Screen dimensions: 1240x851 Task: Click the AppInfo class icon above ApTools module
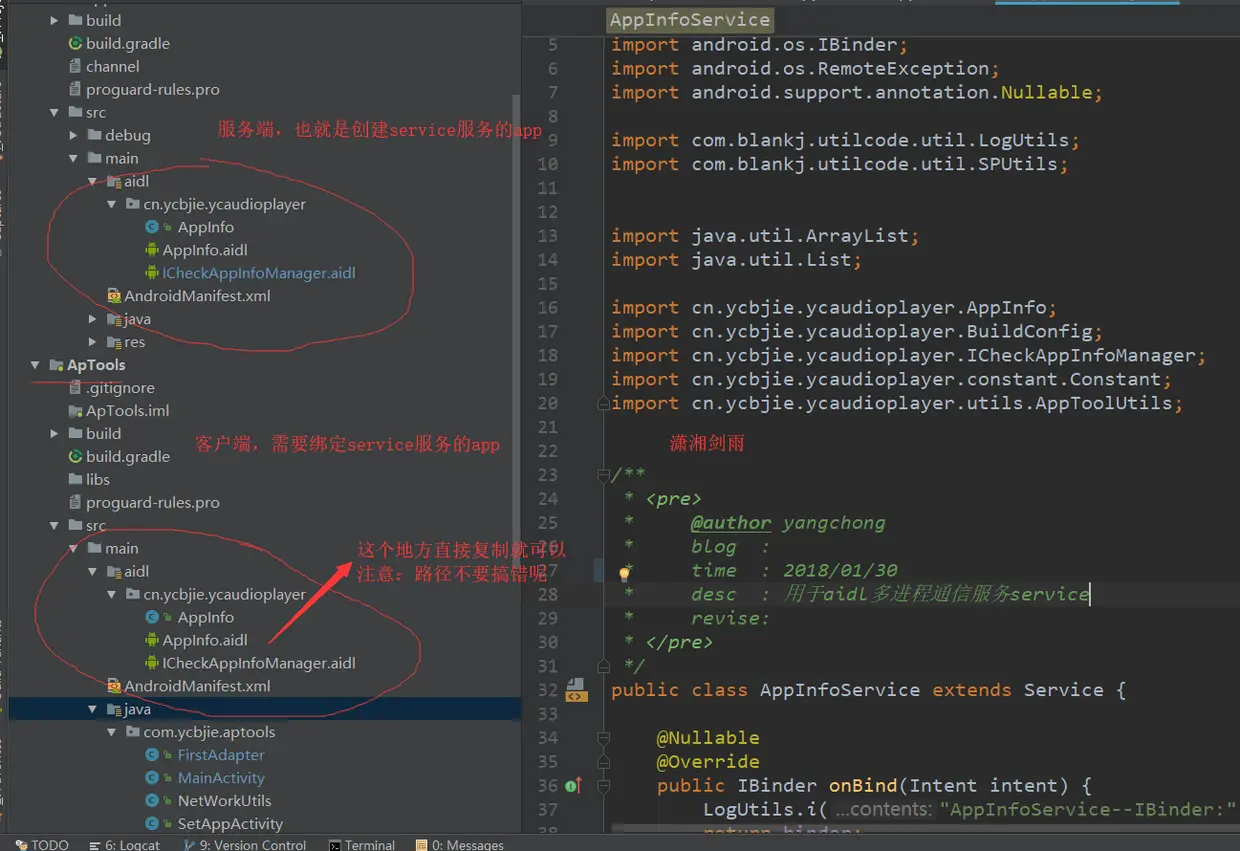tap(153, 227)
